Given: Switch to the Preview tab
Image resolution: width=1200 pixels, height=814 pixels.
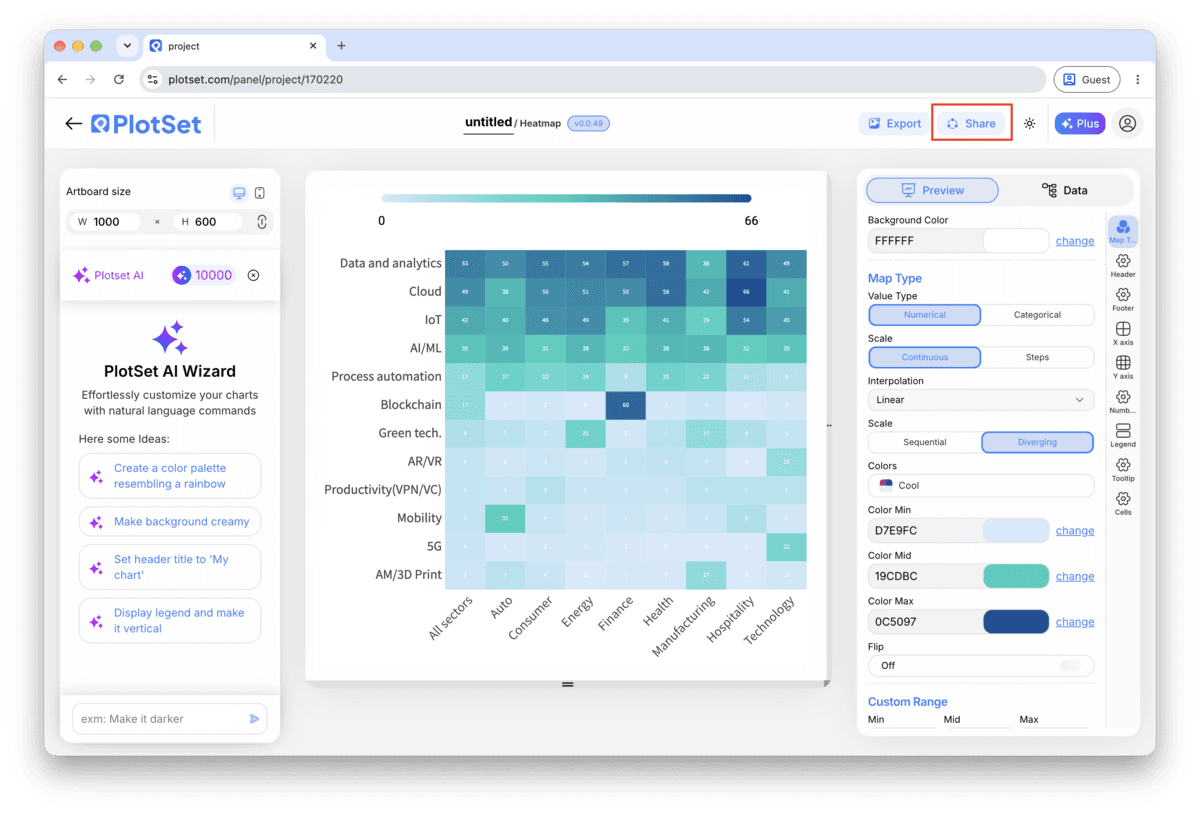Looking at the screenshot, I should pyautogui.click(x=932, y=190).
